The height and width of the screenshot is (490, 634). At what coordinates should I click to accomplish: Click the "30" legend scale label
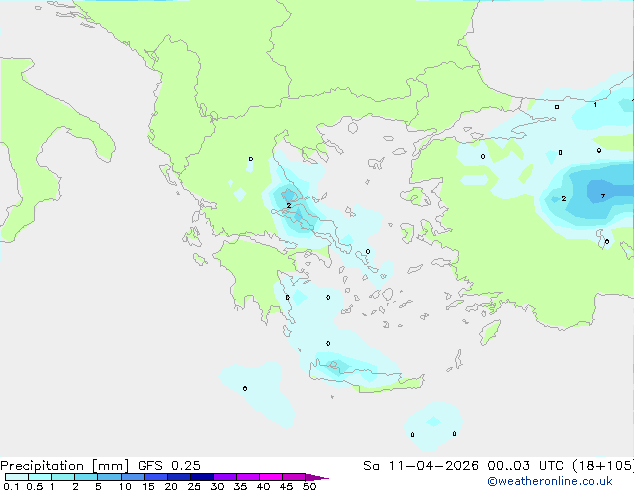point(217,486)
